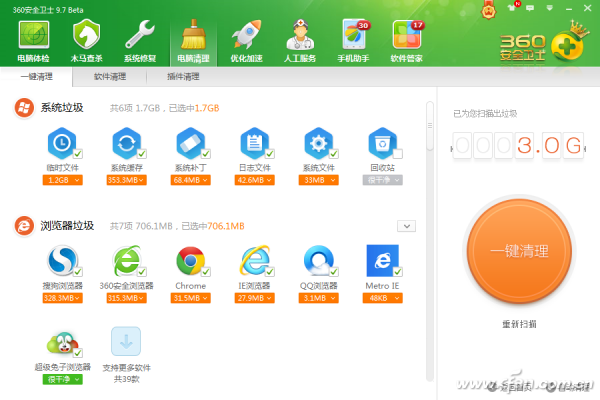Screen dimensions: 600x400
Task: Open 人工服务 doctor service icon
Action: point(300,34)
